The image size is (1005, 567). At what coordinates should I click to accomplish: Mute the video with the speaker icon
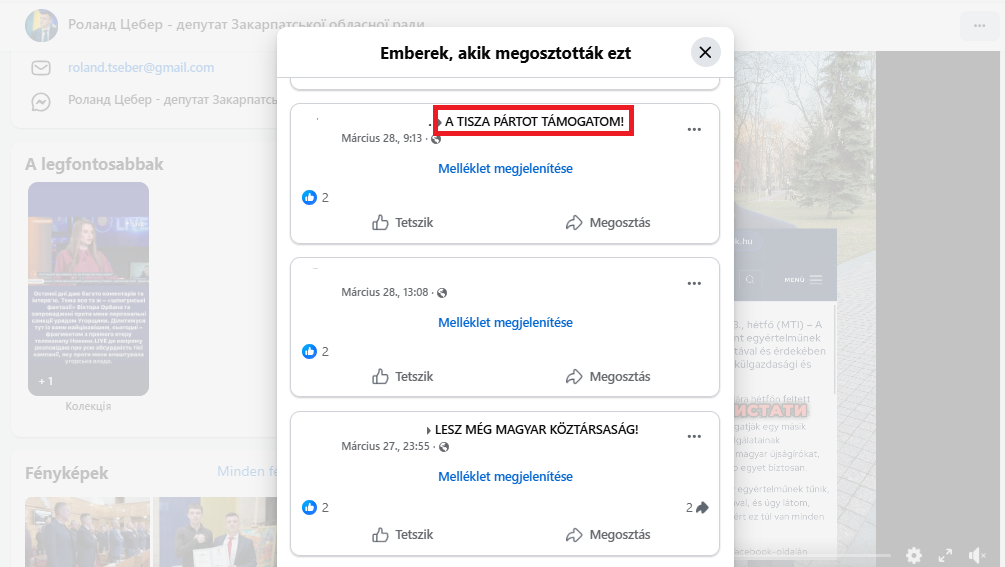tap(977, 555)
